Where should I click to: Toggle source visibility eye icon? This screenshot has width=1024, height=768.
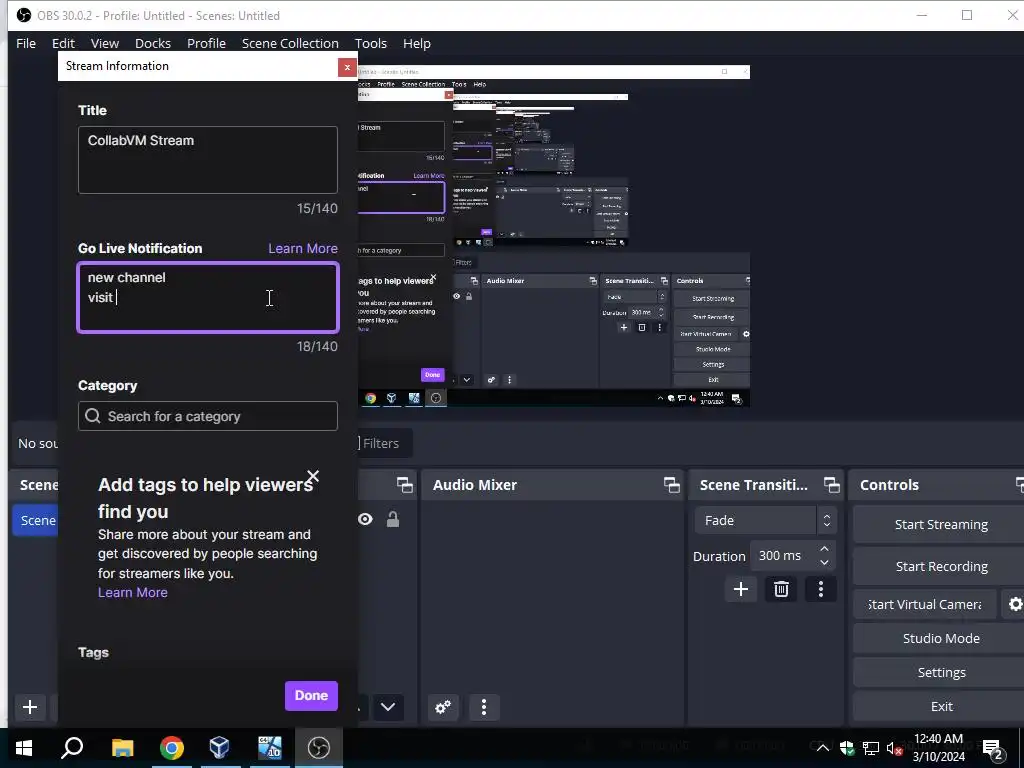(365, 519)
